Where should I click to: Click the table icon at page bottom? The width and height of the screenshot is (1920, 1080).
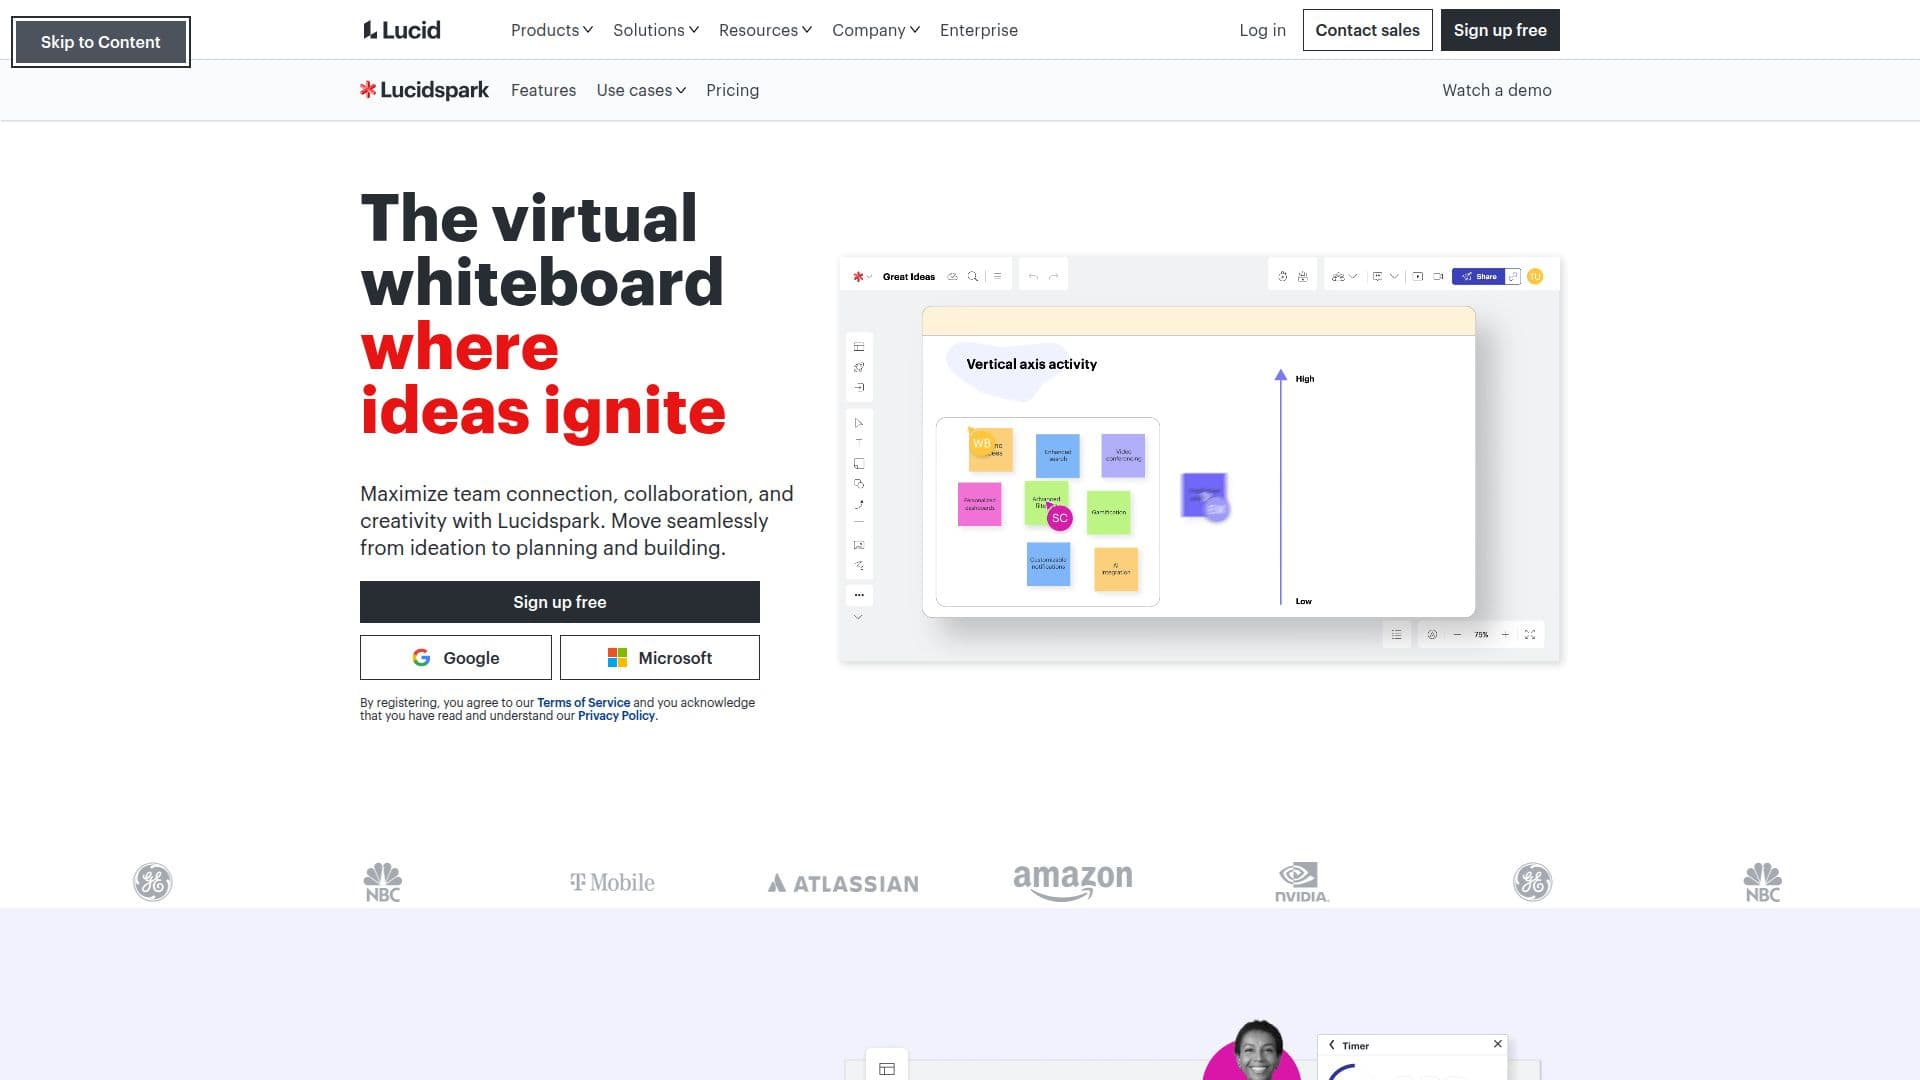point(887,1069)
